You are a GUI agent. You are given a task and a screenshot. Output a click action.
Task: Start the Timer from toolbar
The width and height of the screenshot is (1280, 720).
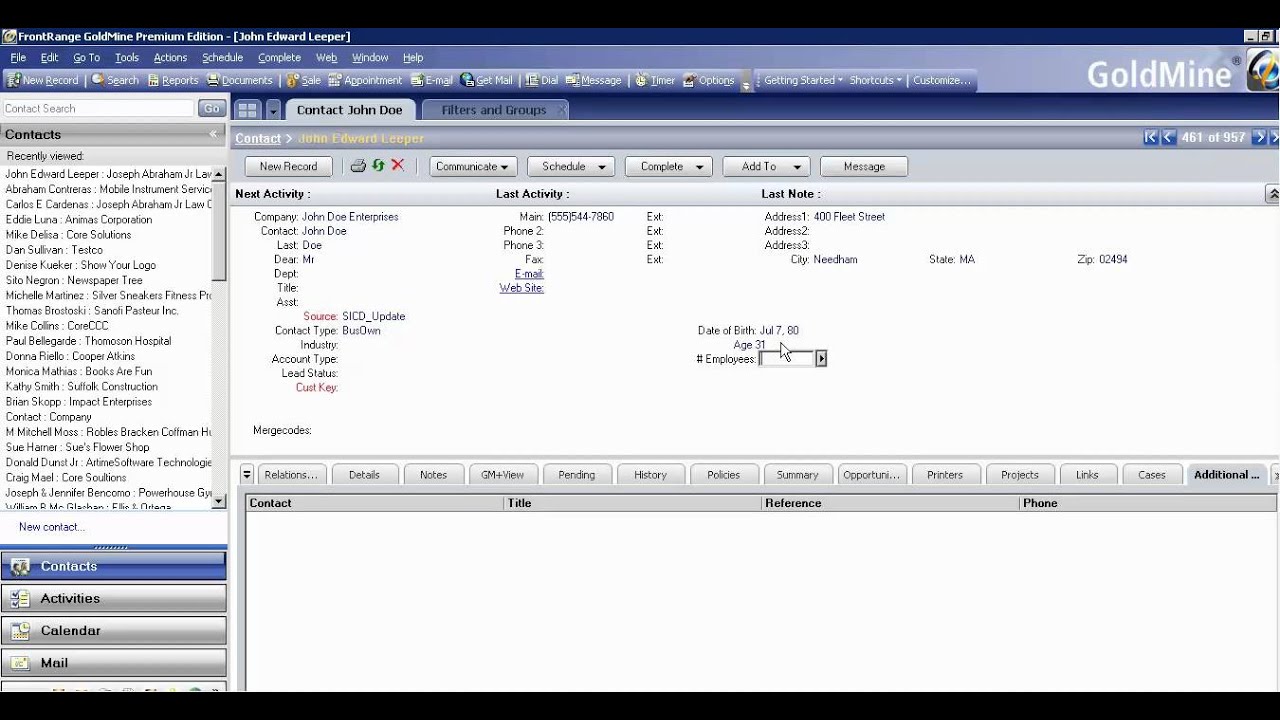point(654,80)
